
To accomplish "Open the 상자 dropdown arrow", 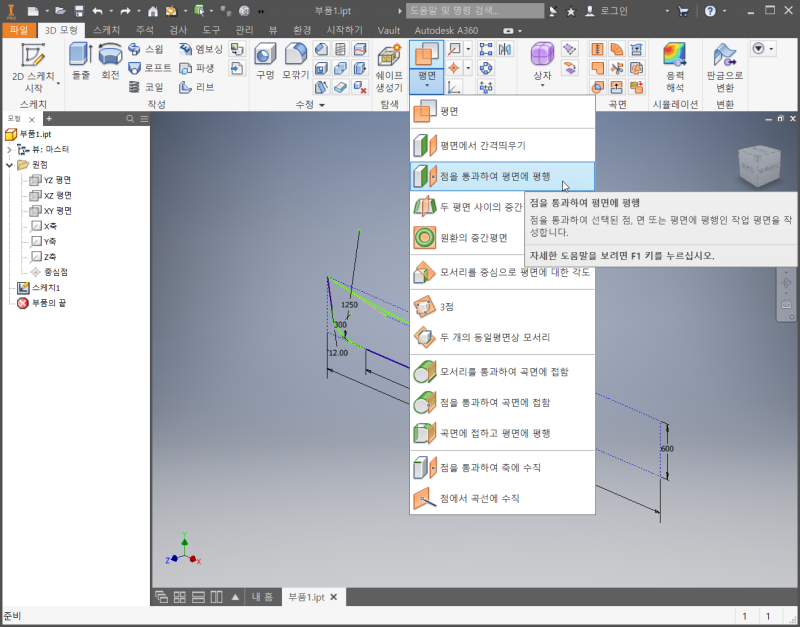I will pyautogui.click(x=542, y=86).
